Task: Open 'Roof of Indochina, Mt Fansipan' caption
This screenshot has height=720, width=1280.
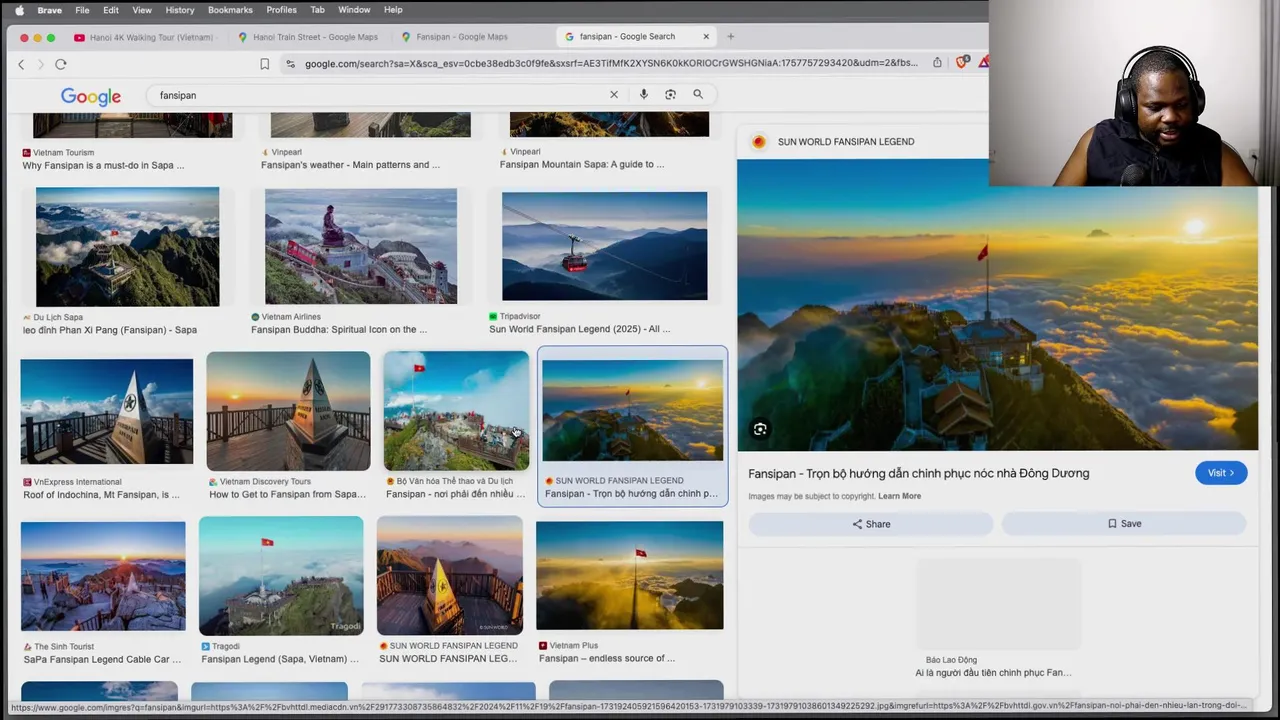Action: 101,495
